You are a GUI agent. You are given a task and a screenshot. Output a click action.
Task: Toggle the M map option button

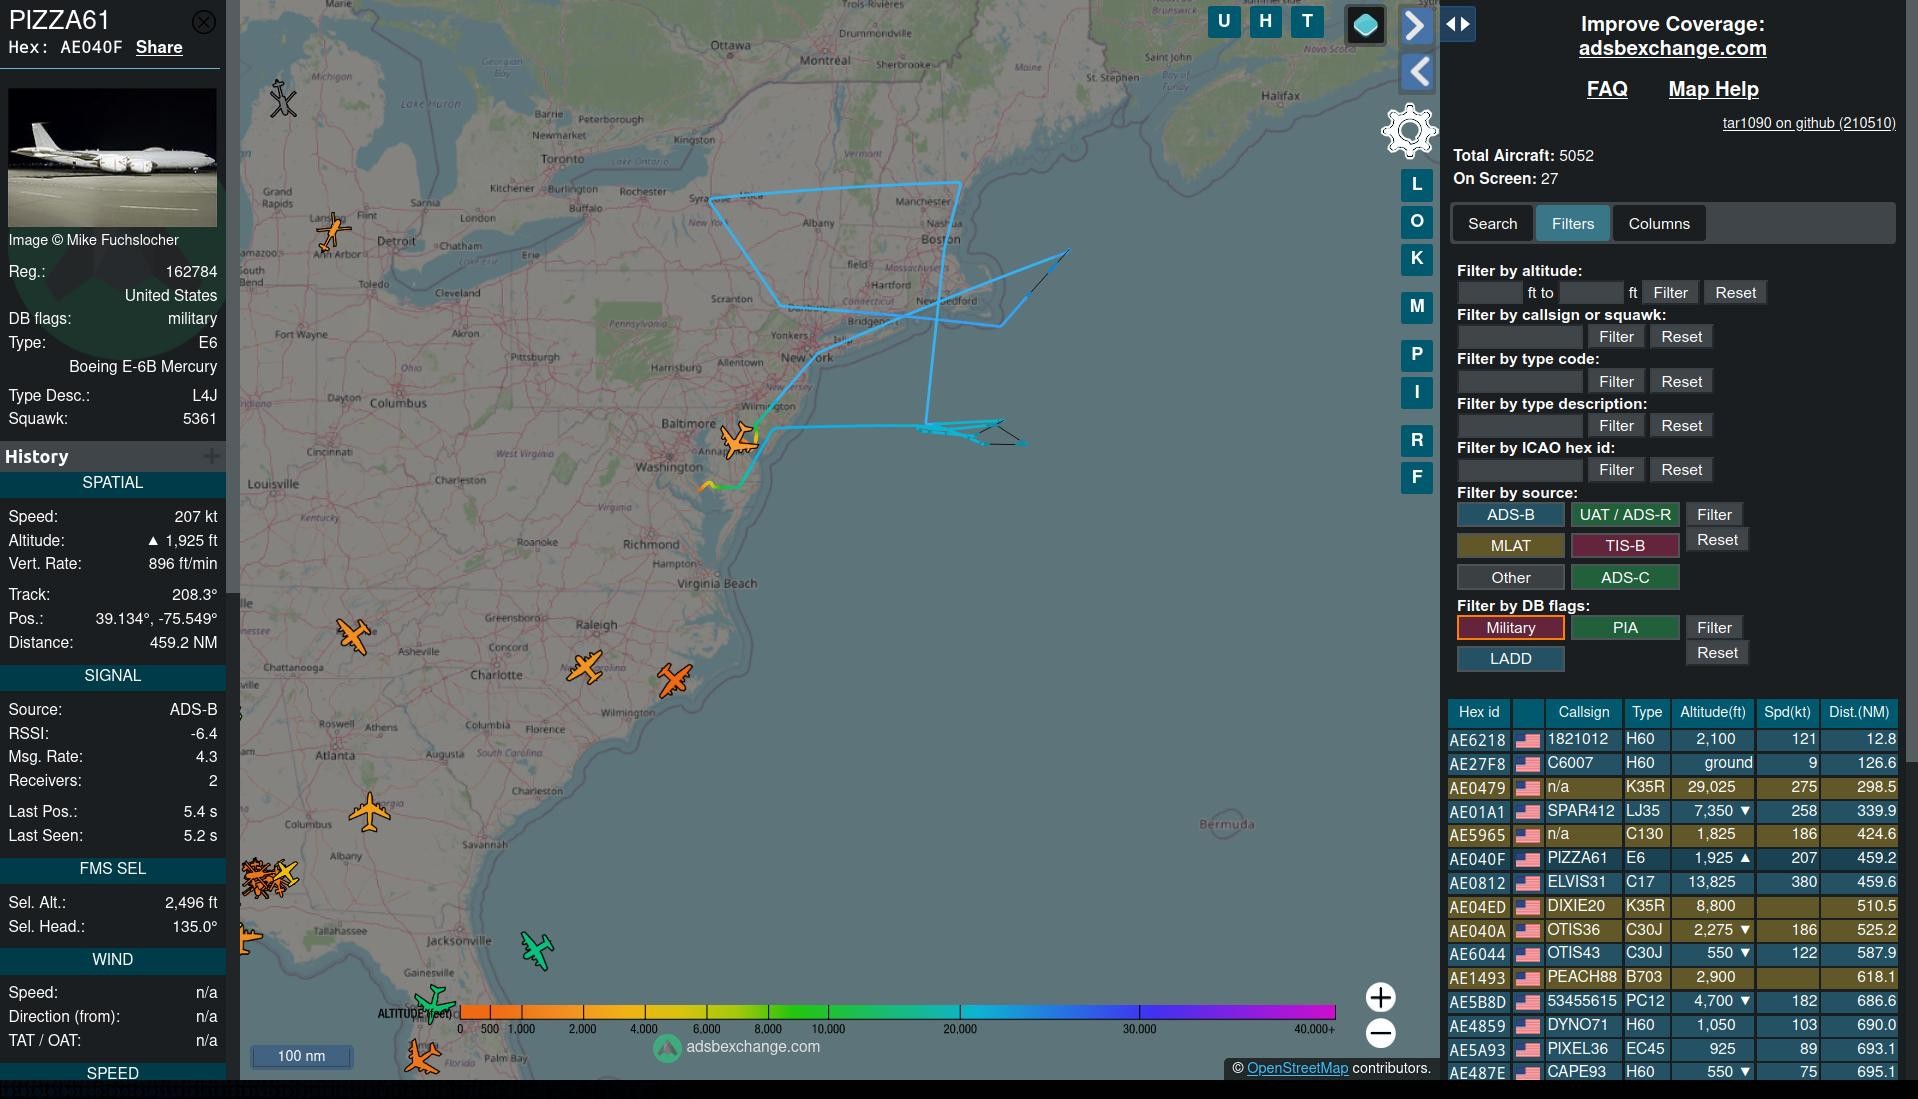1417,307
